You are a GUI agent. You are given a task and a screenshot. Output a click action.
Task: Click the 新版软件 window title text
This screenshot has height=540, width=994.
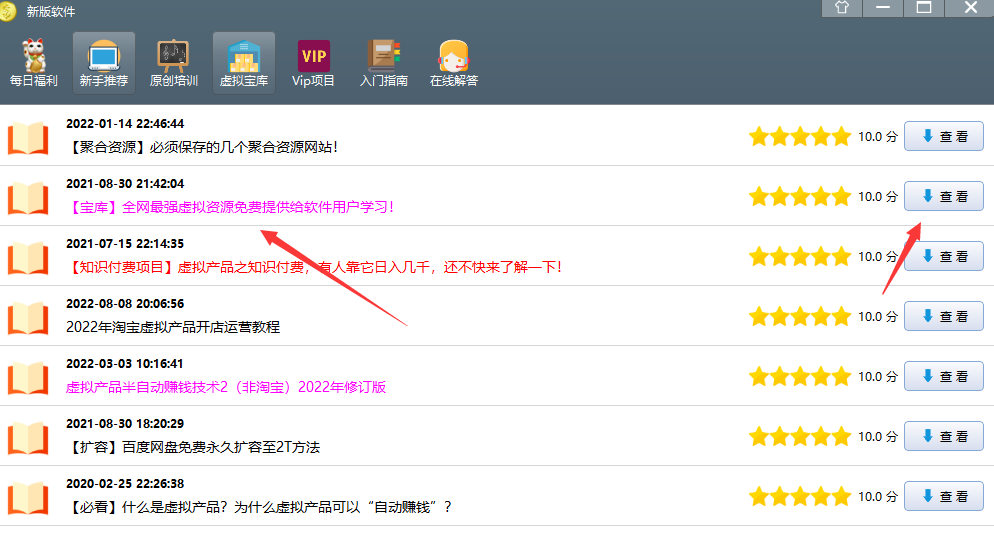click(x=51, y=11)
